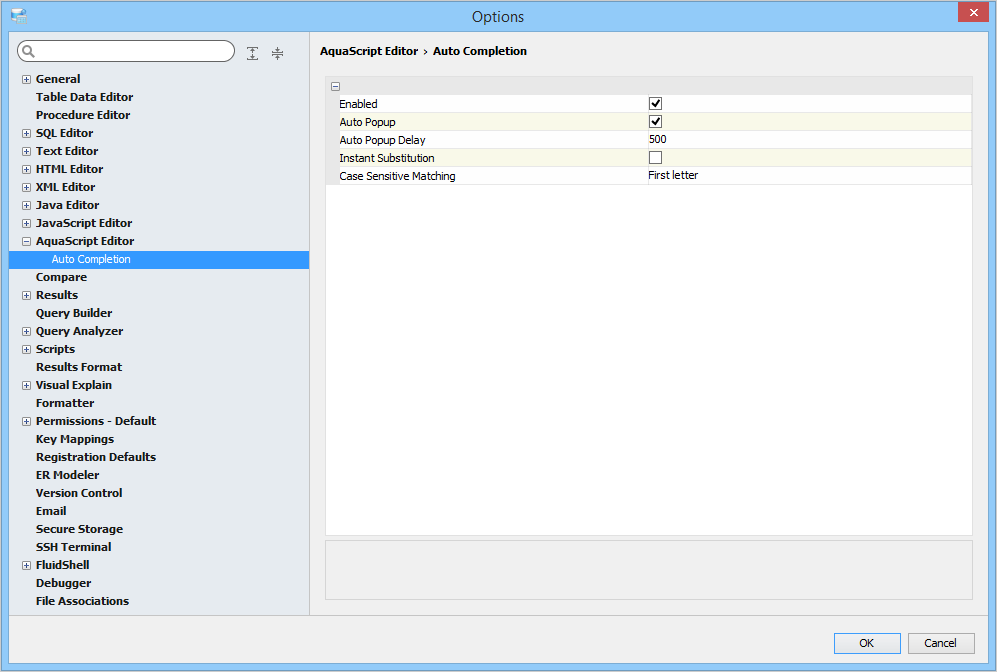Expand the FluidShell node
Viewport: 997px width, 672px height.
click(x=26, y=565)
